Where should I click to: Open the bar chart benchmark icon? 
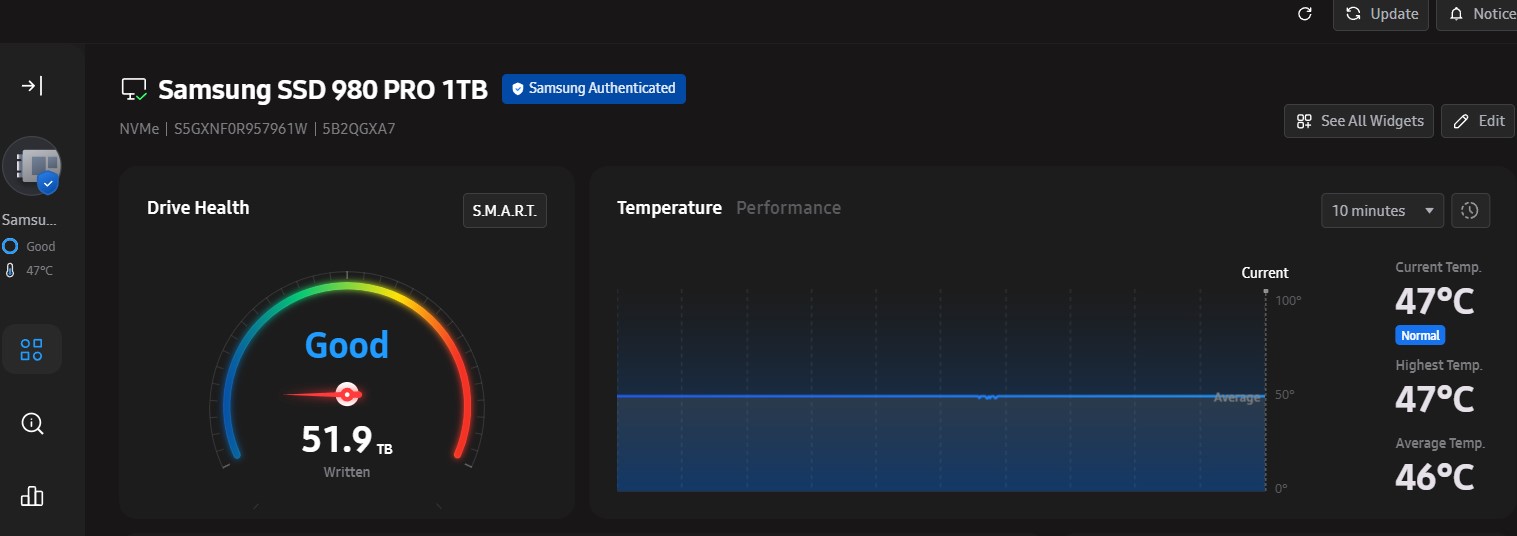pos(32,496)
